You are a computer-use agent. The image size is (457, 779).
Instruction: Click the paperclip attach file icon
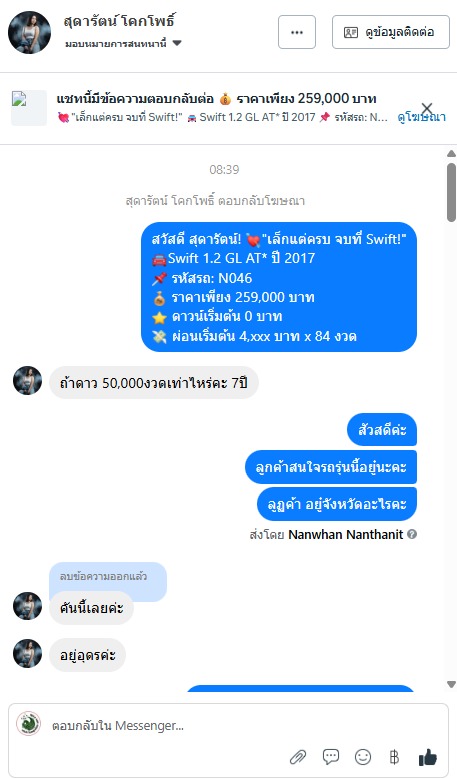tap(298, 757)
